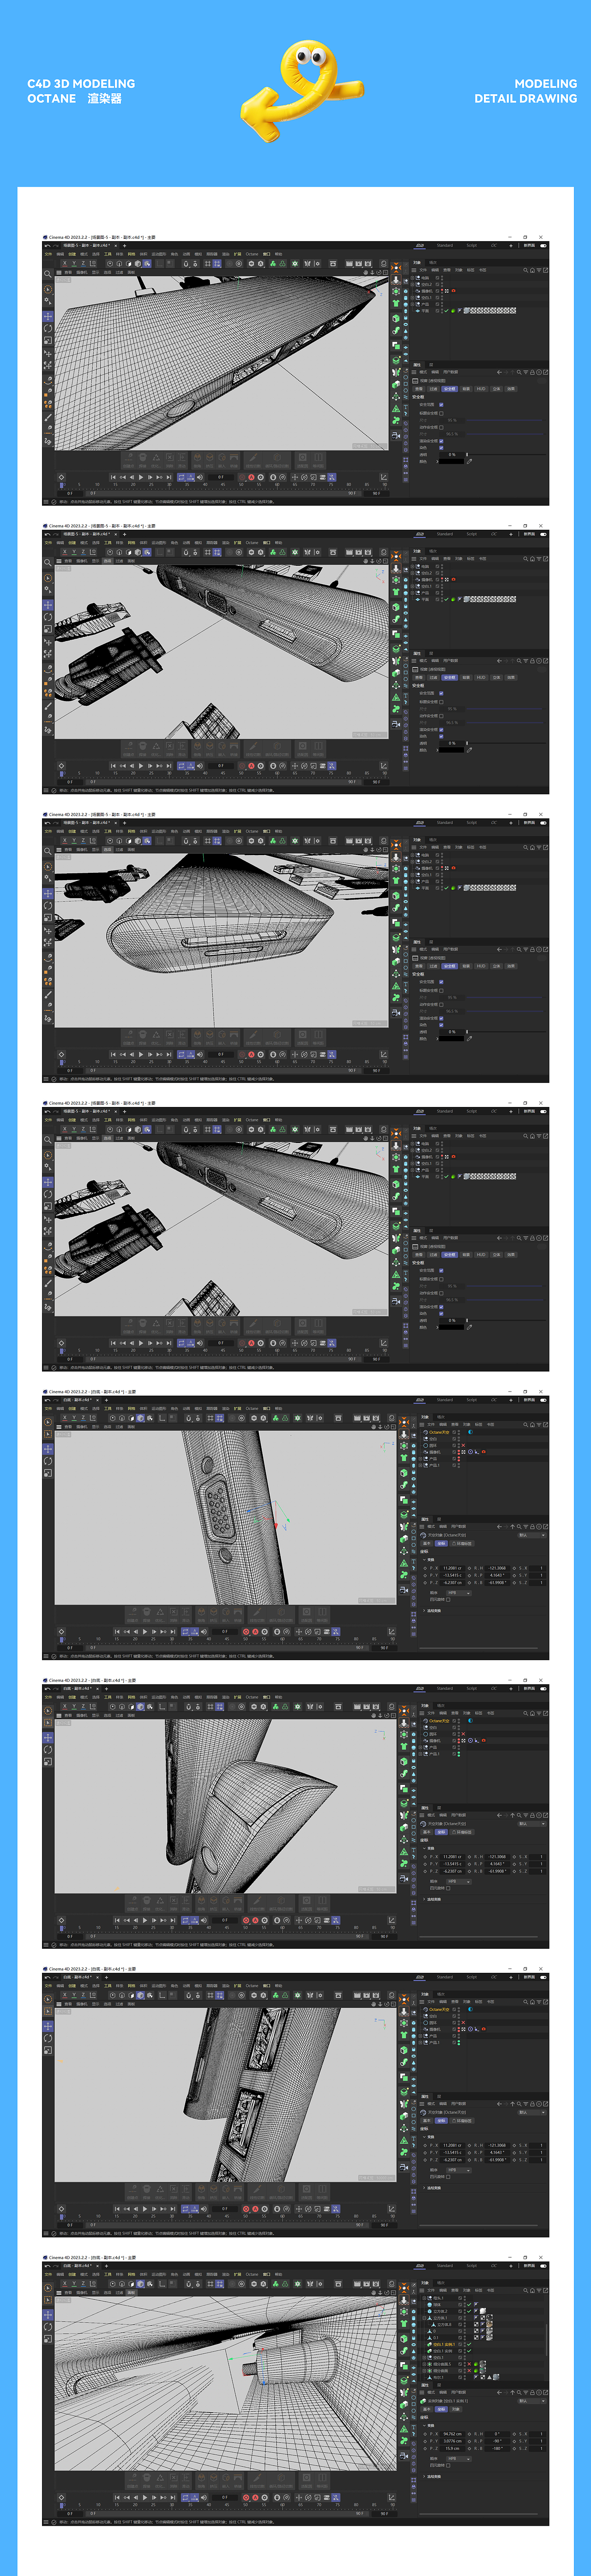Open the 顺序 HPB dropdown in last window
The height and width of the screenshot is (2576, 591).
pyautogui.click(x=459, y=2459)
